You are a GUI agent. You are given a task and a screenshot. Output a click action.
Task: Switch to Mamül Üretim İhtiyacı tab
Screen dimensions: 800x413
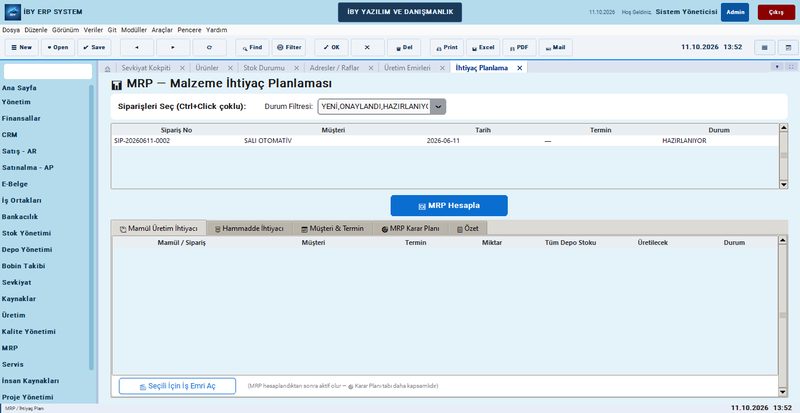tap(159, 228)
